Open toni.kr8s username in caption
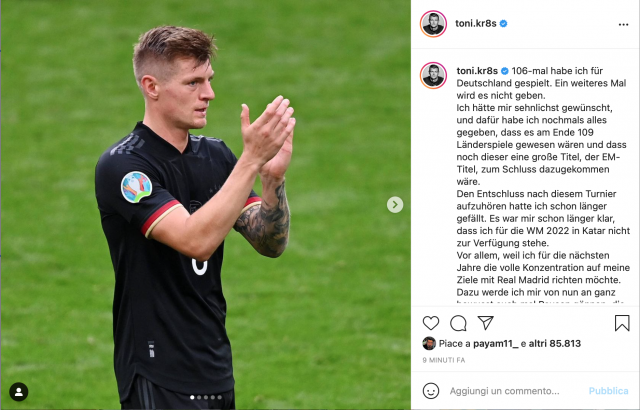 pyautogui.click(x=477, y=71)
